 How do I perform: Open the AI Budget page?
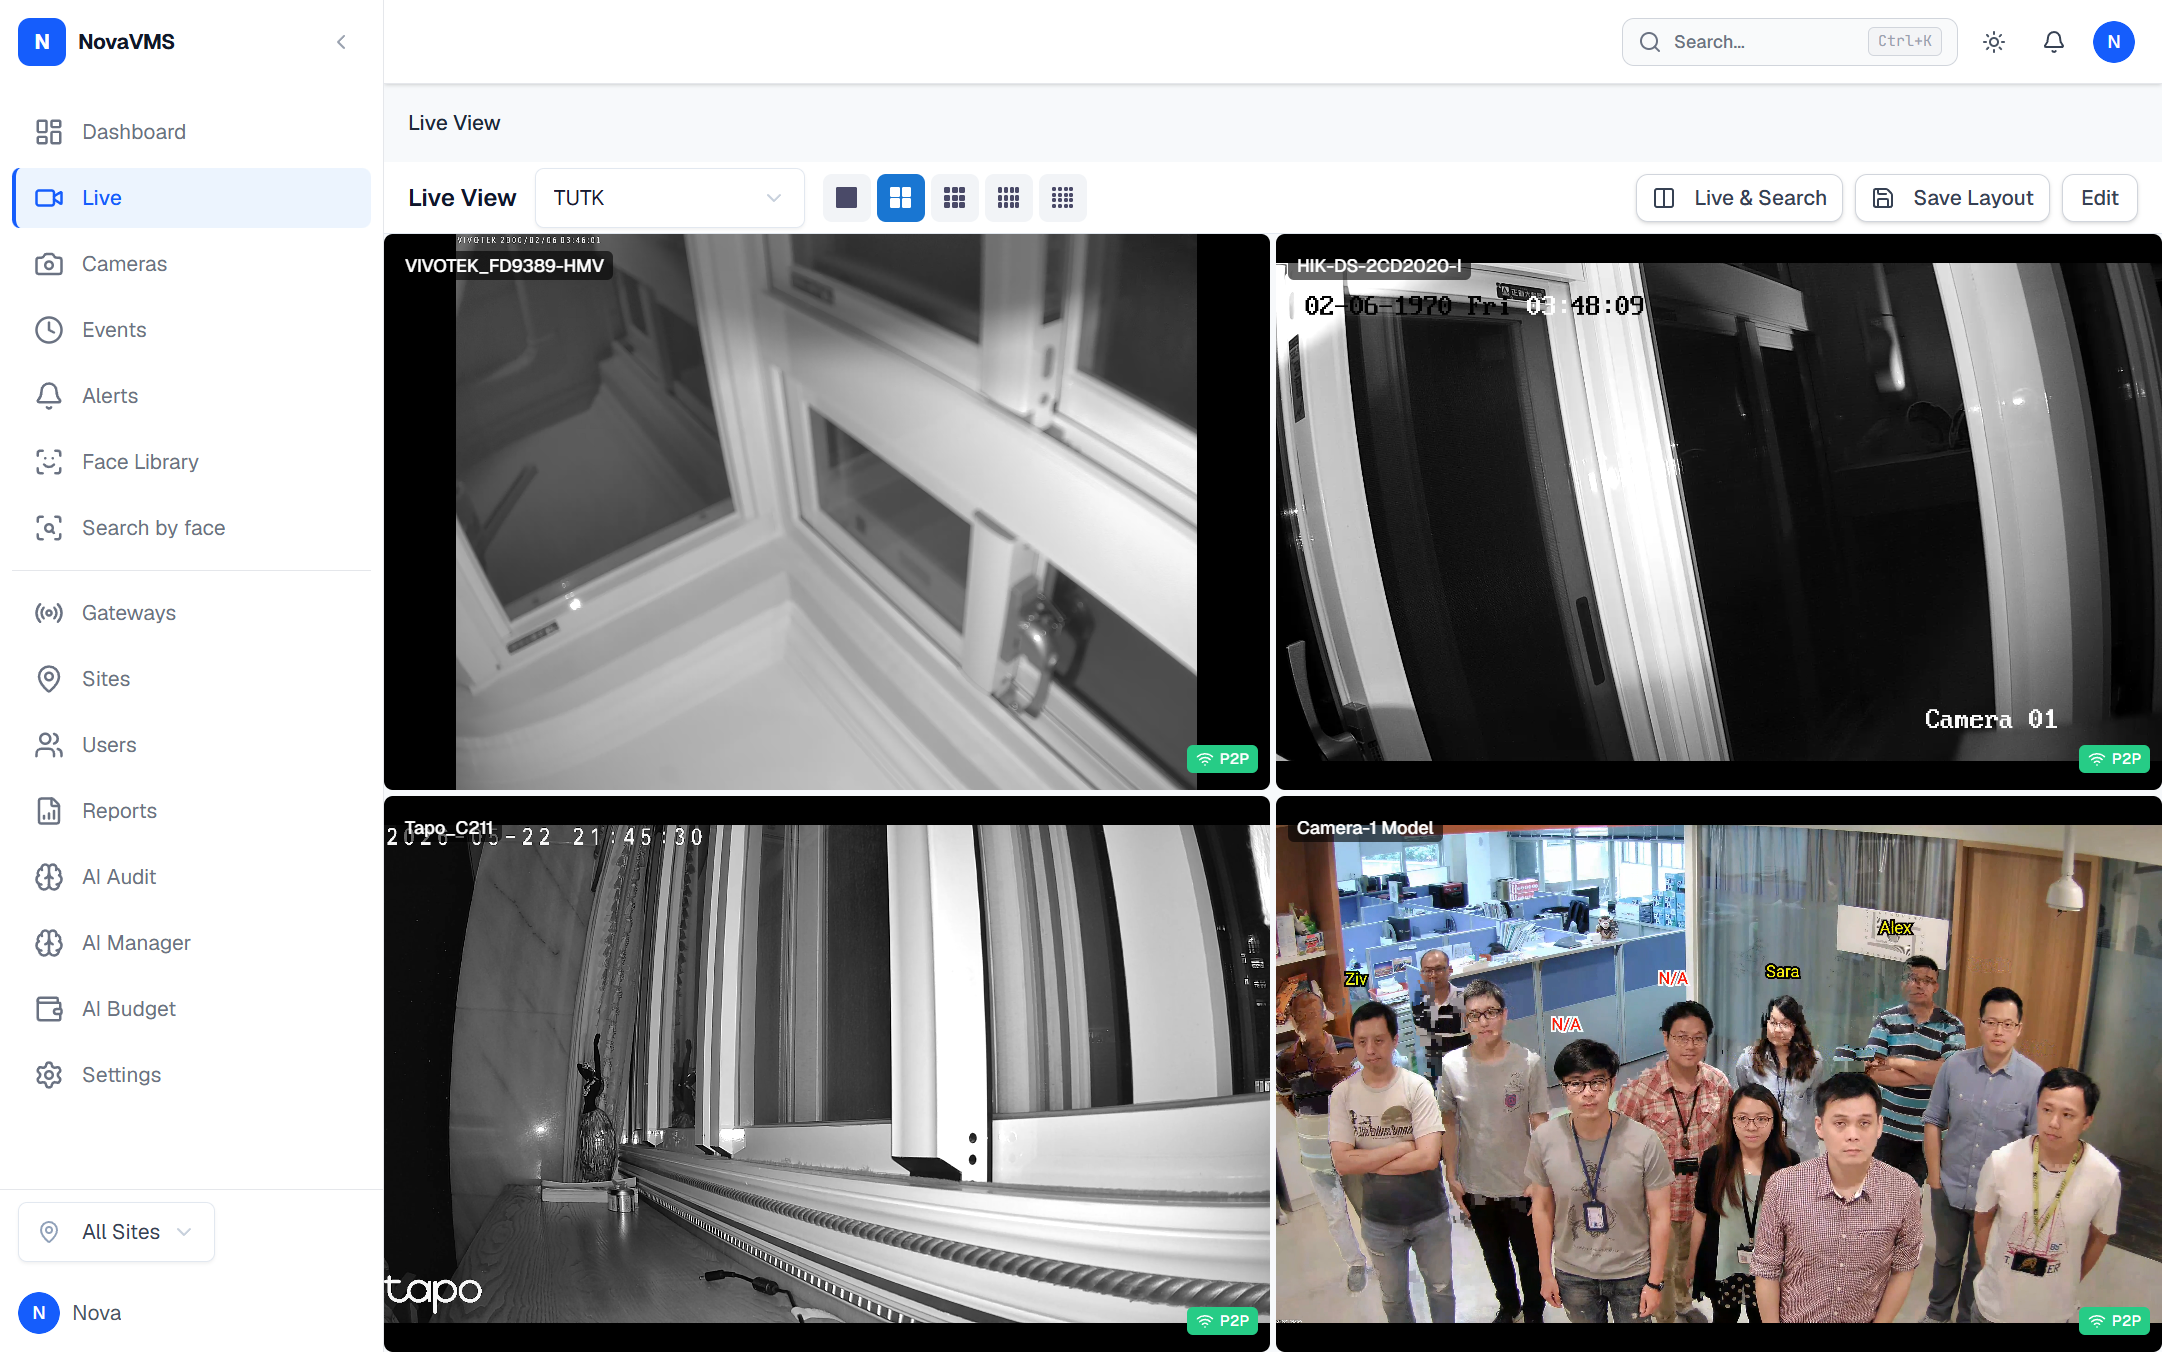(192, 1009)
